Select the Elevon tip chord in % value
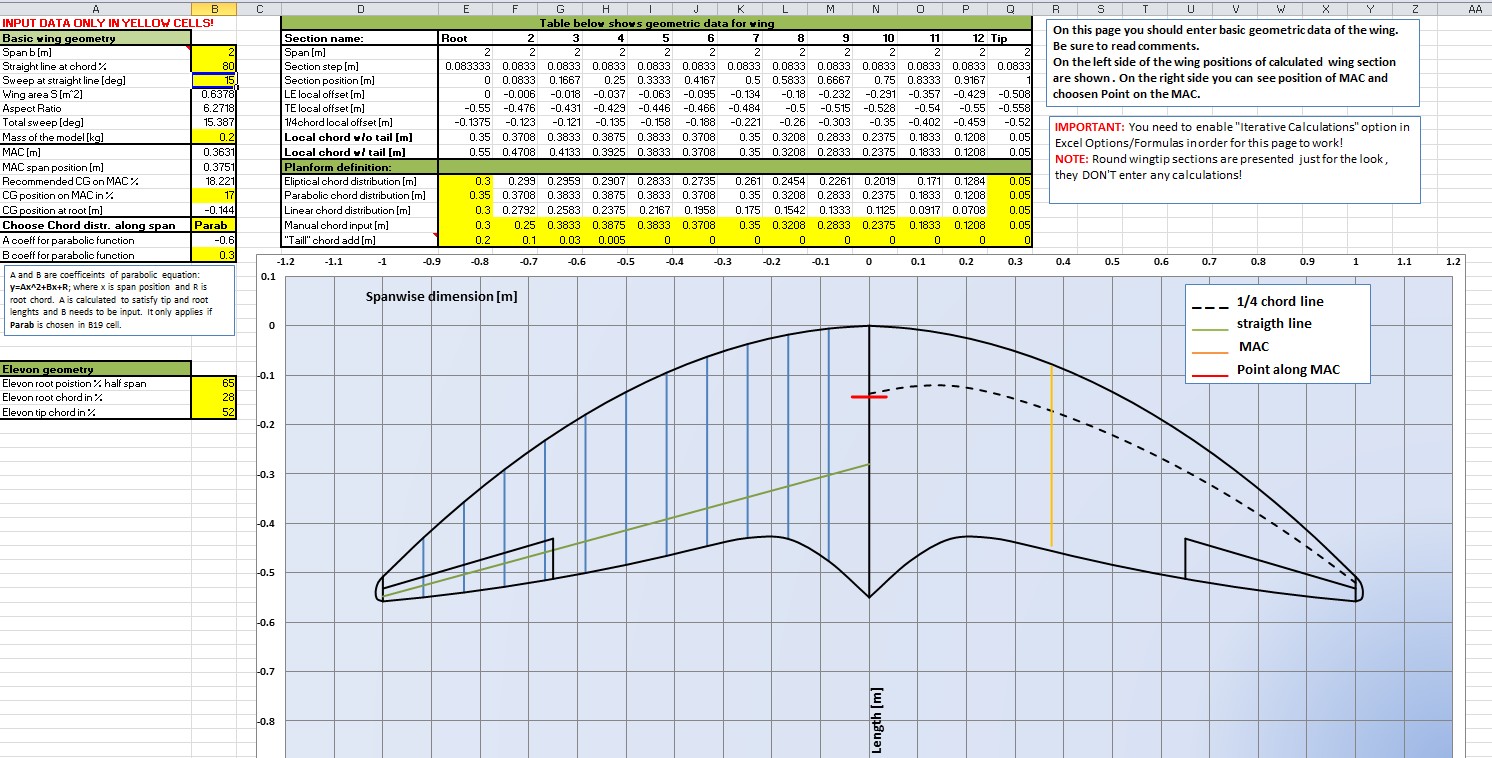1492x758 pixels. pos(214,412)
